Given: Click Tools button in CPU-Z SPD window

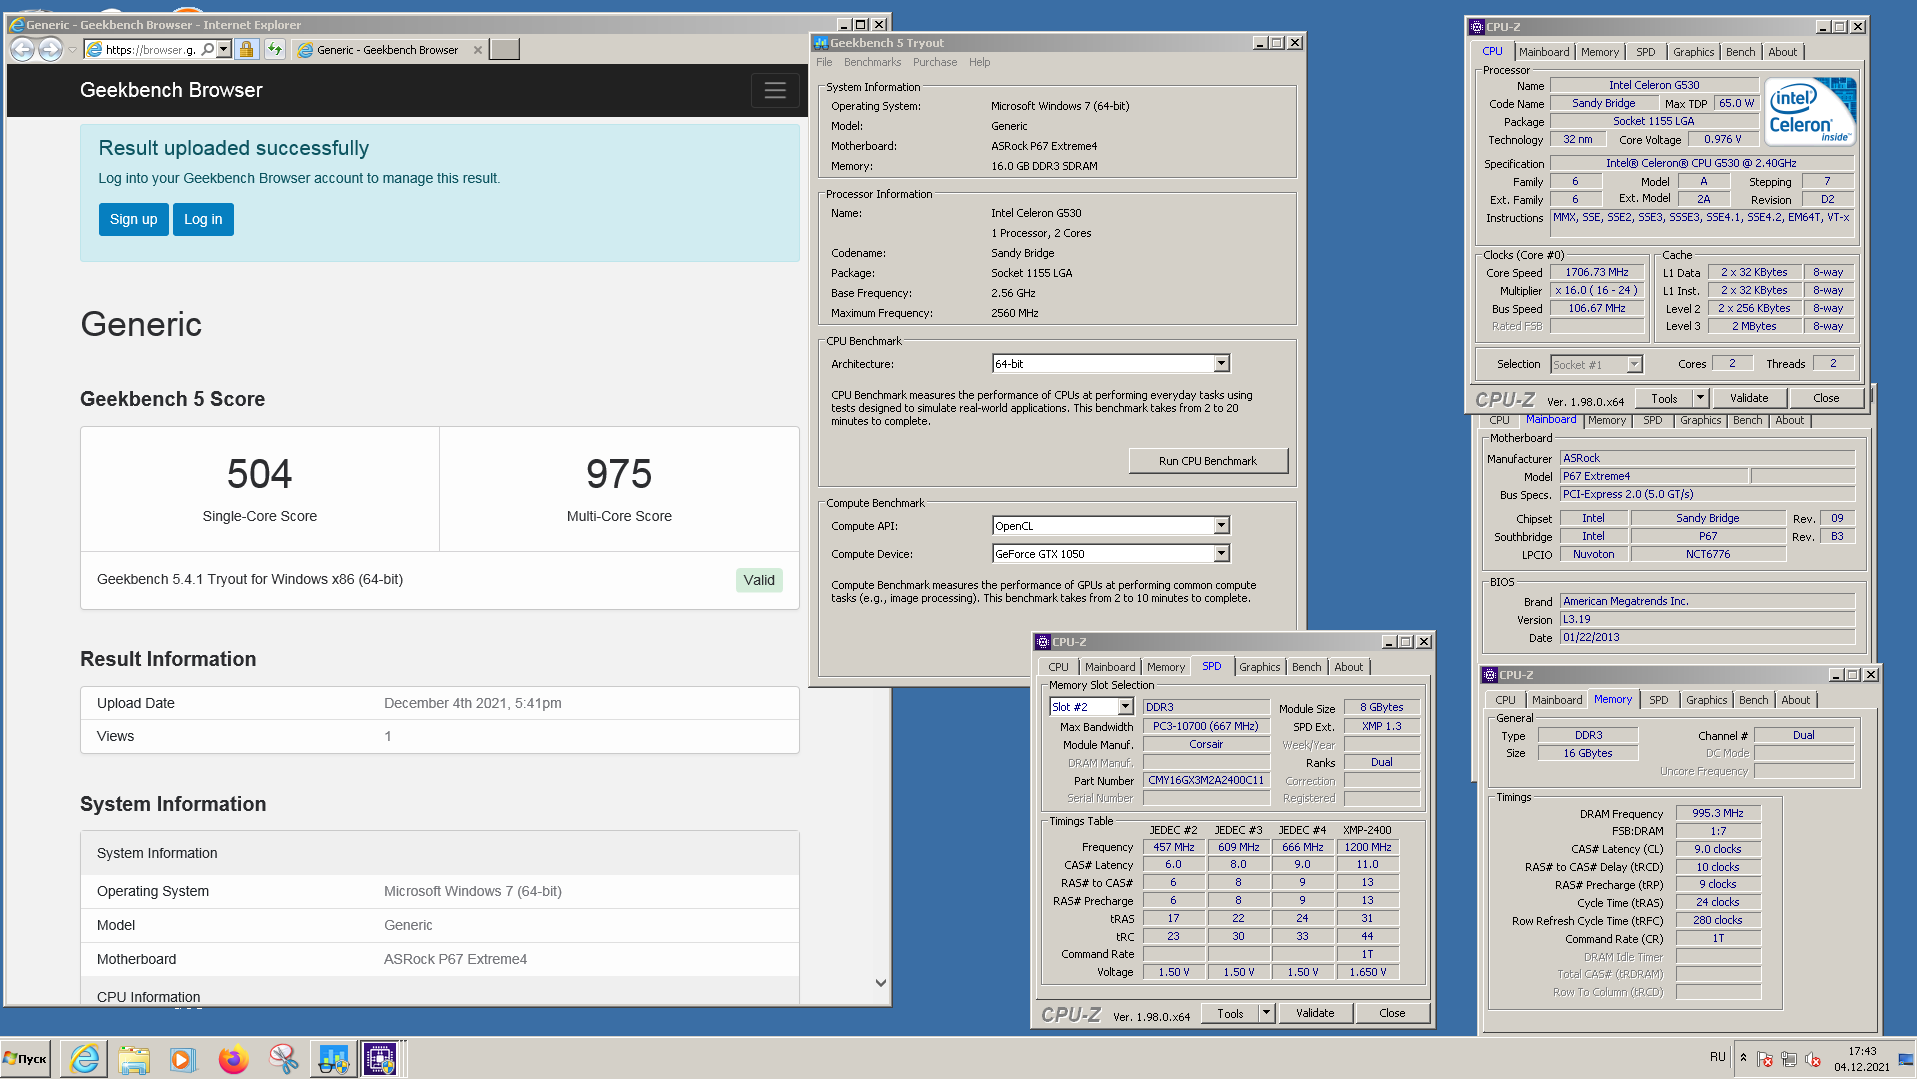Looking at the screenshot, I should [x=1229, y=1013].
